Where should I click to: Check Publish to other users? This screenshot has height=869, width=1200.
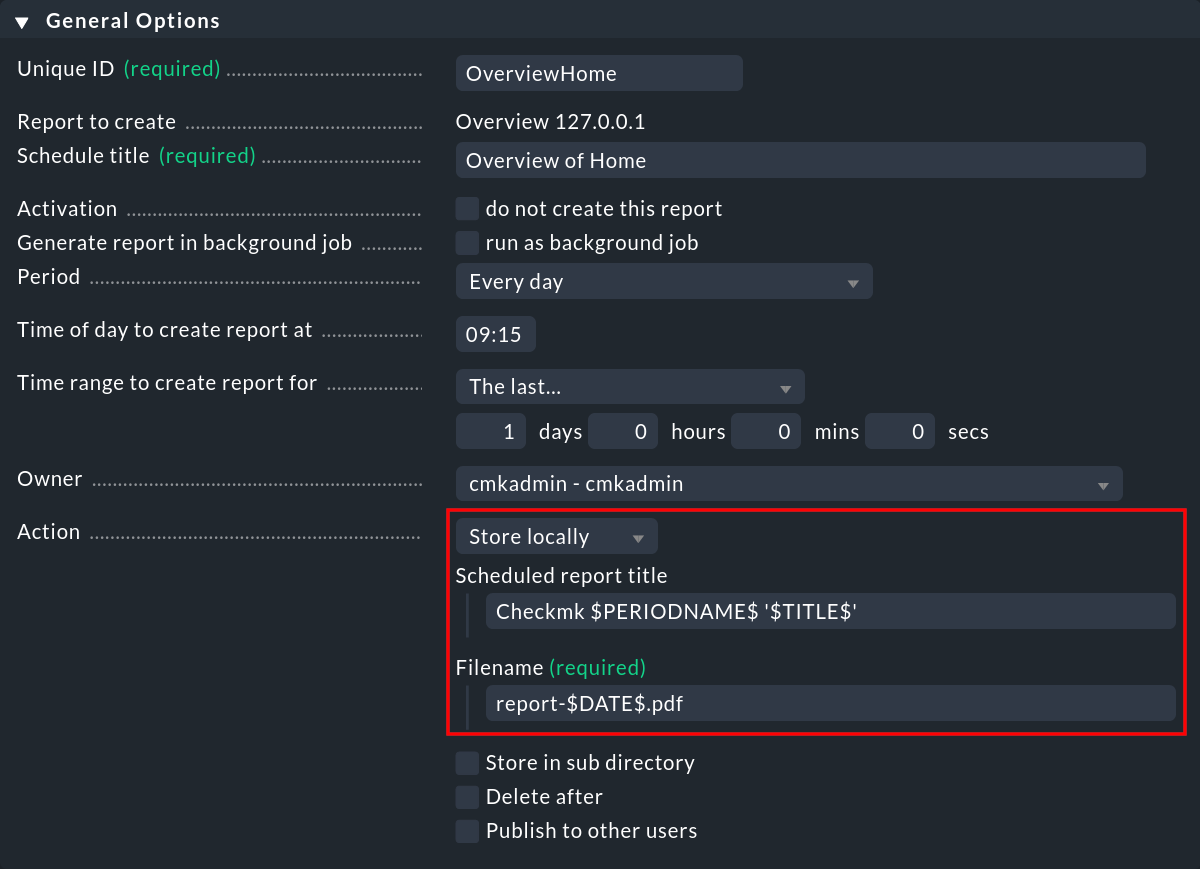466,830
